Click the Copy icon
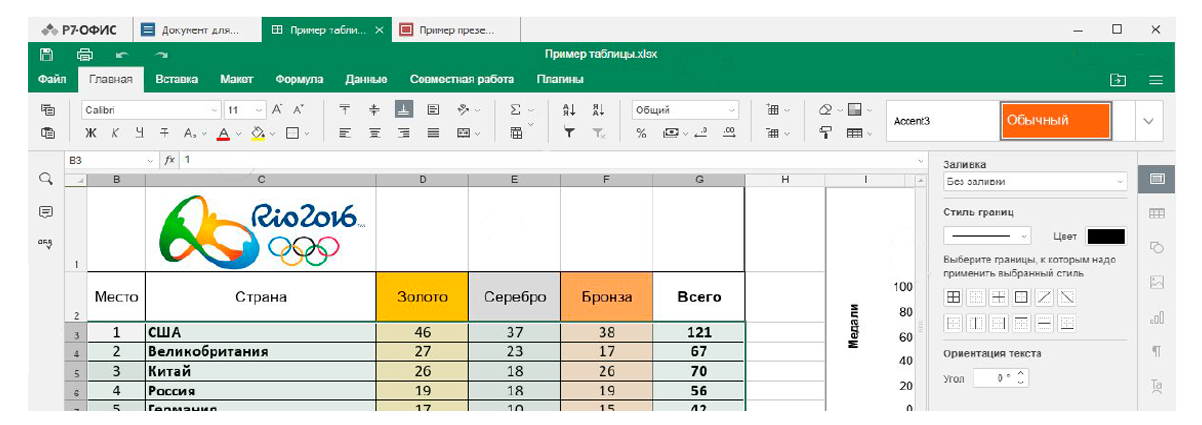Image resolution: width=1202 pixels, height=425 pixels. tap(47, 110)
